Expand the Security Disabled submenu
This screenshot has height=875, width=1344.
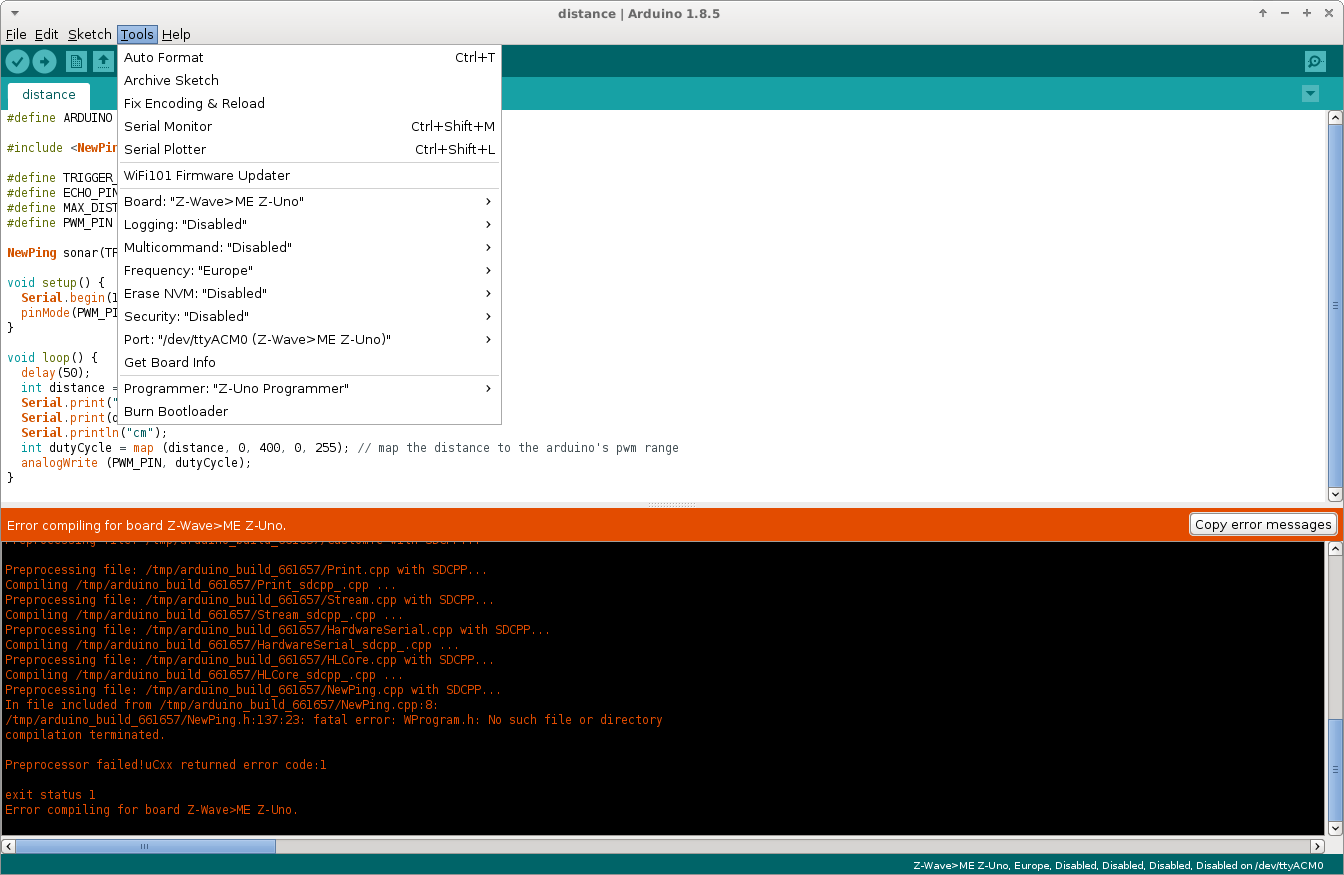(x=309, y=317)
